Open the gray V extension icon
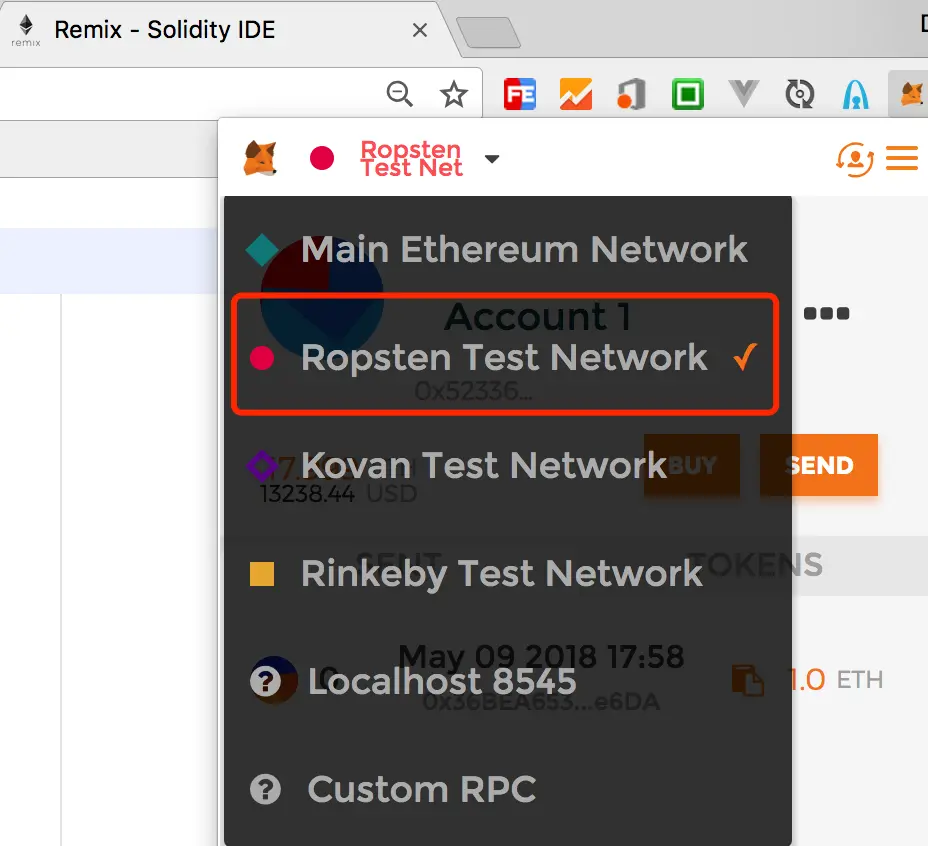This screenshot has width=928, height=846. tap(743, 94)
